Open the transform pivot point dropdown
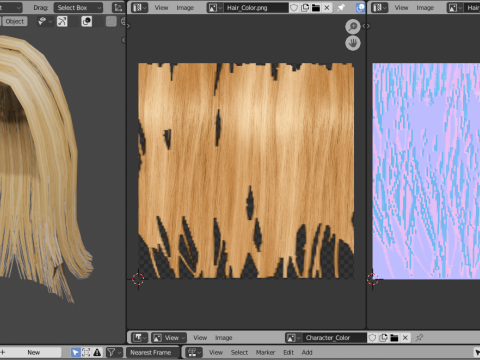This screenshot has width=480, height=360. coord(46,21)
